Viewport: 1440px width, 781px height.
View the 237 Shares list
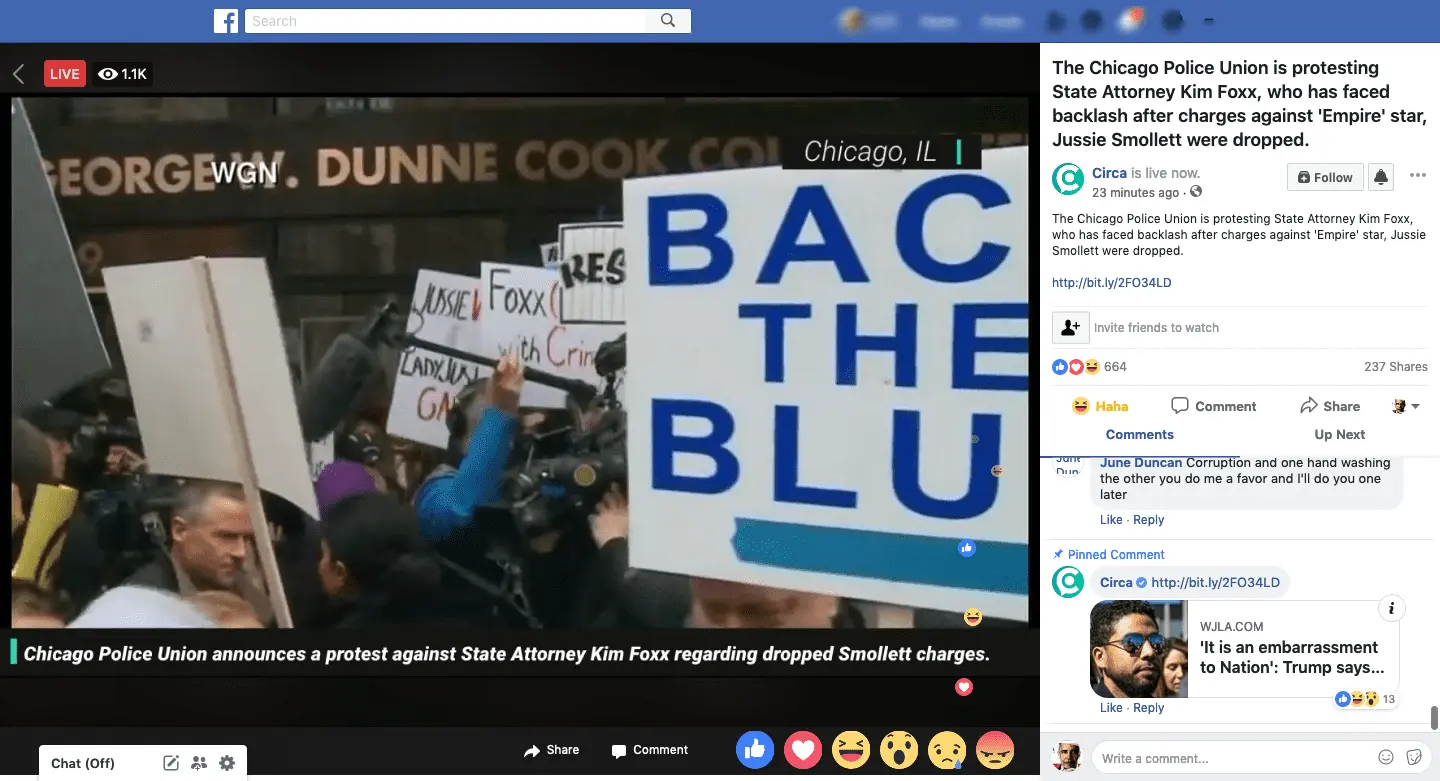click(1396, 367)
